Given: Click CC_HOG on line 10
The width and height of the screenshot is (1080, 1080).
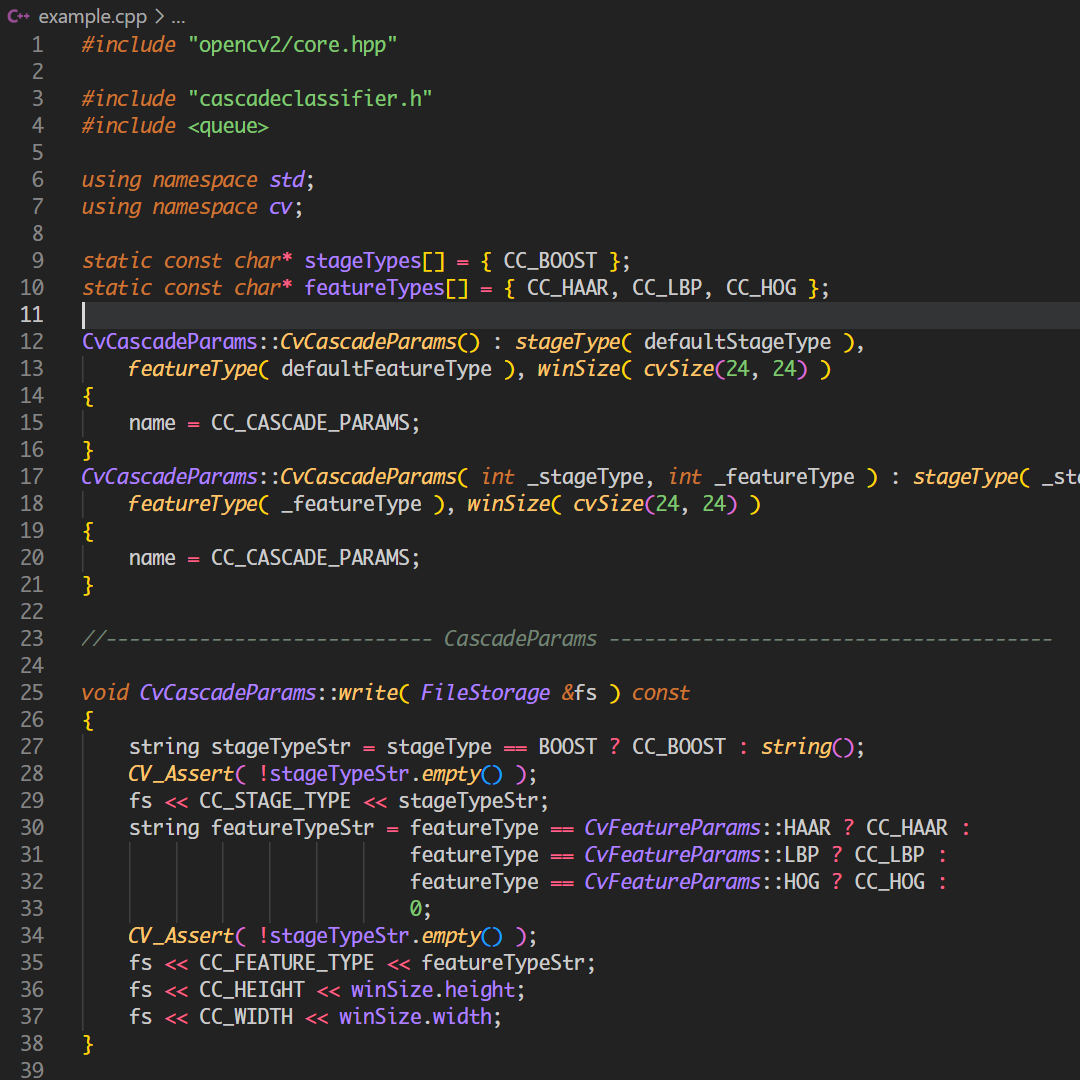Looking at the screenshot, I should tap(760, 288).
